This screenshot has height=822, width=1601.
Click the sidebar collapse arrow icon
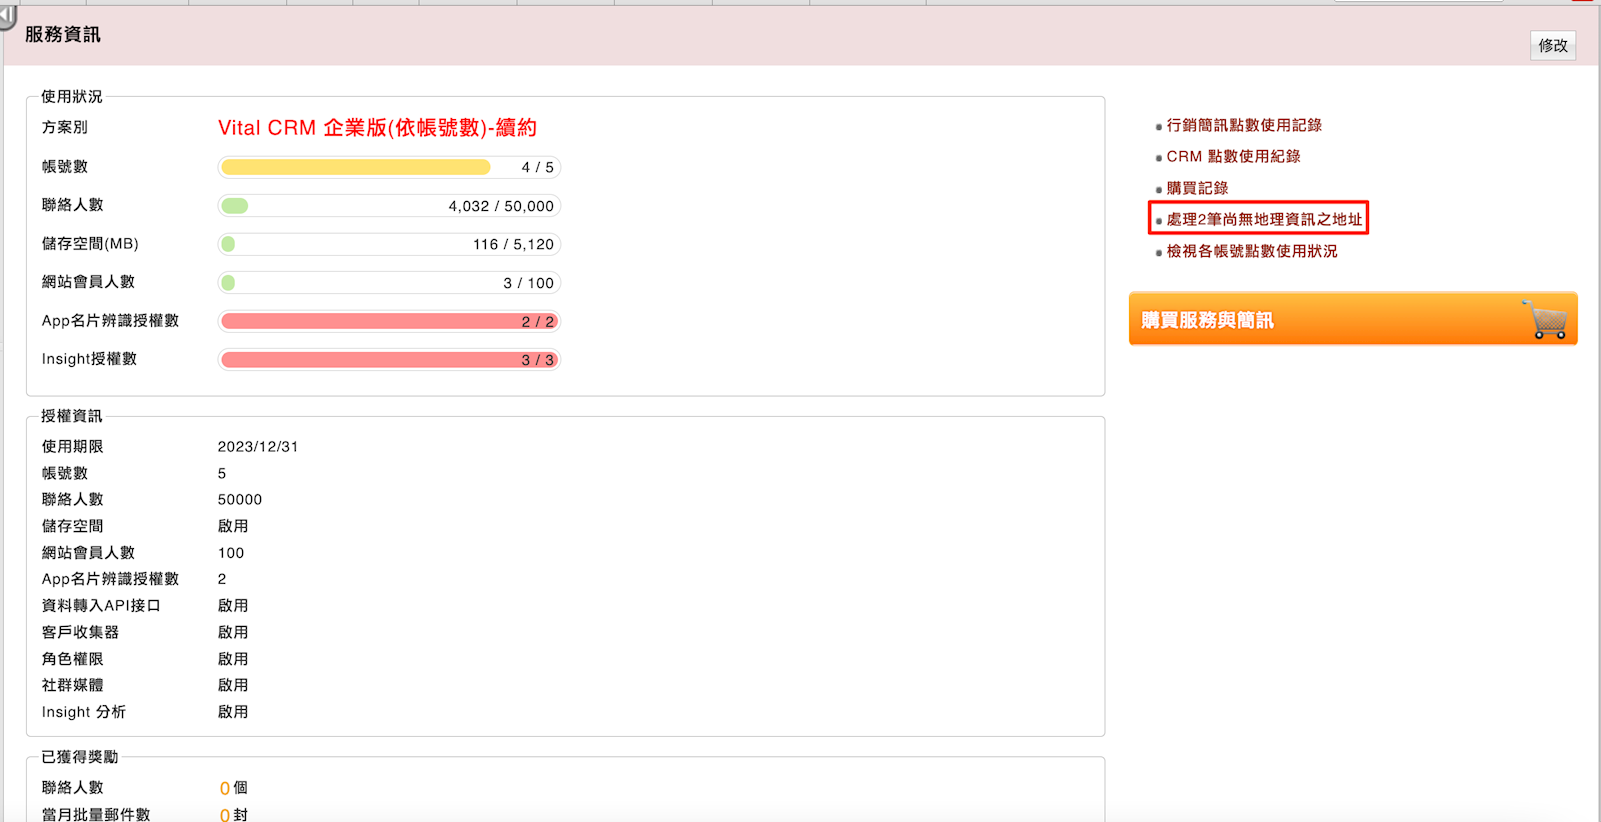[7, 16]
